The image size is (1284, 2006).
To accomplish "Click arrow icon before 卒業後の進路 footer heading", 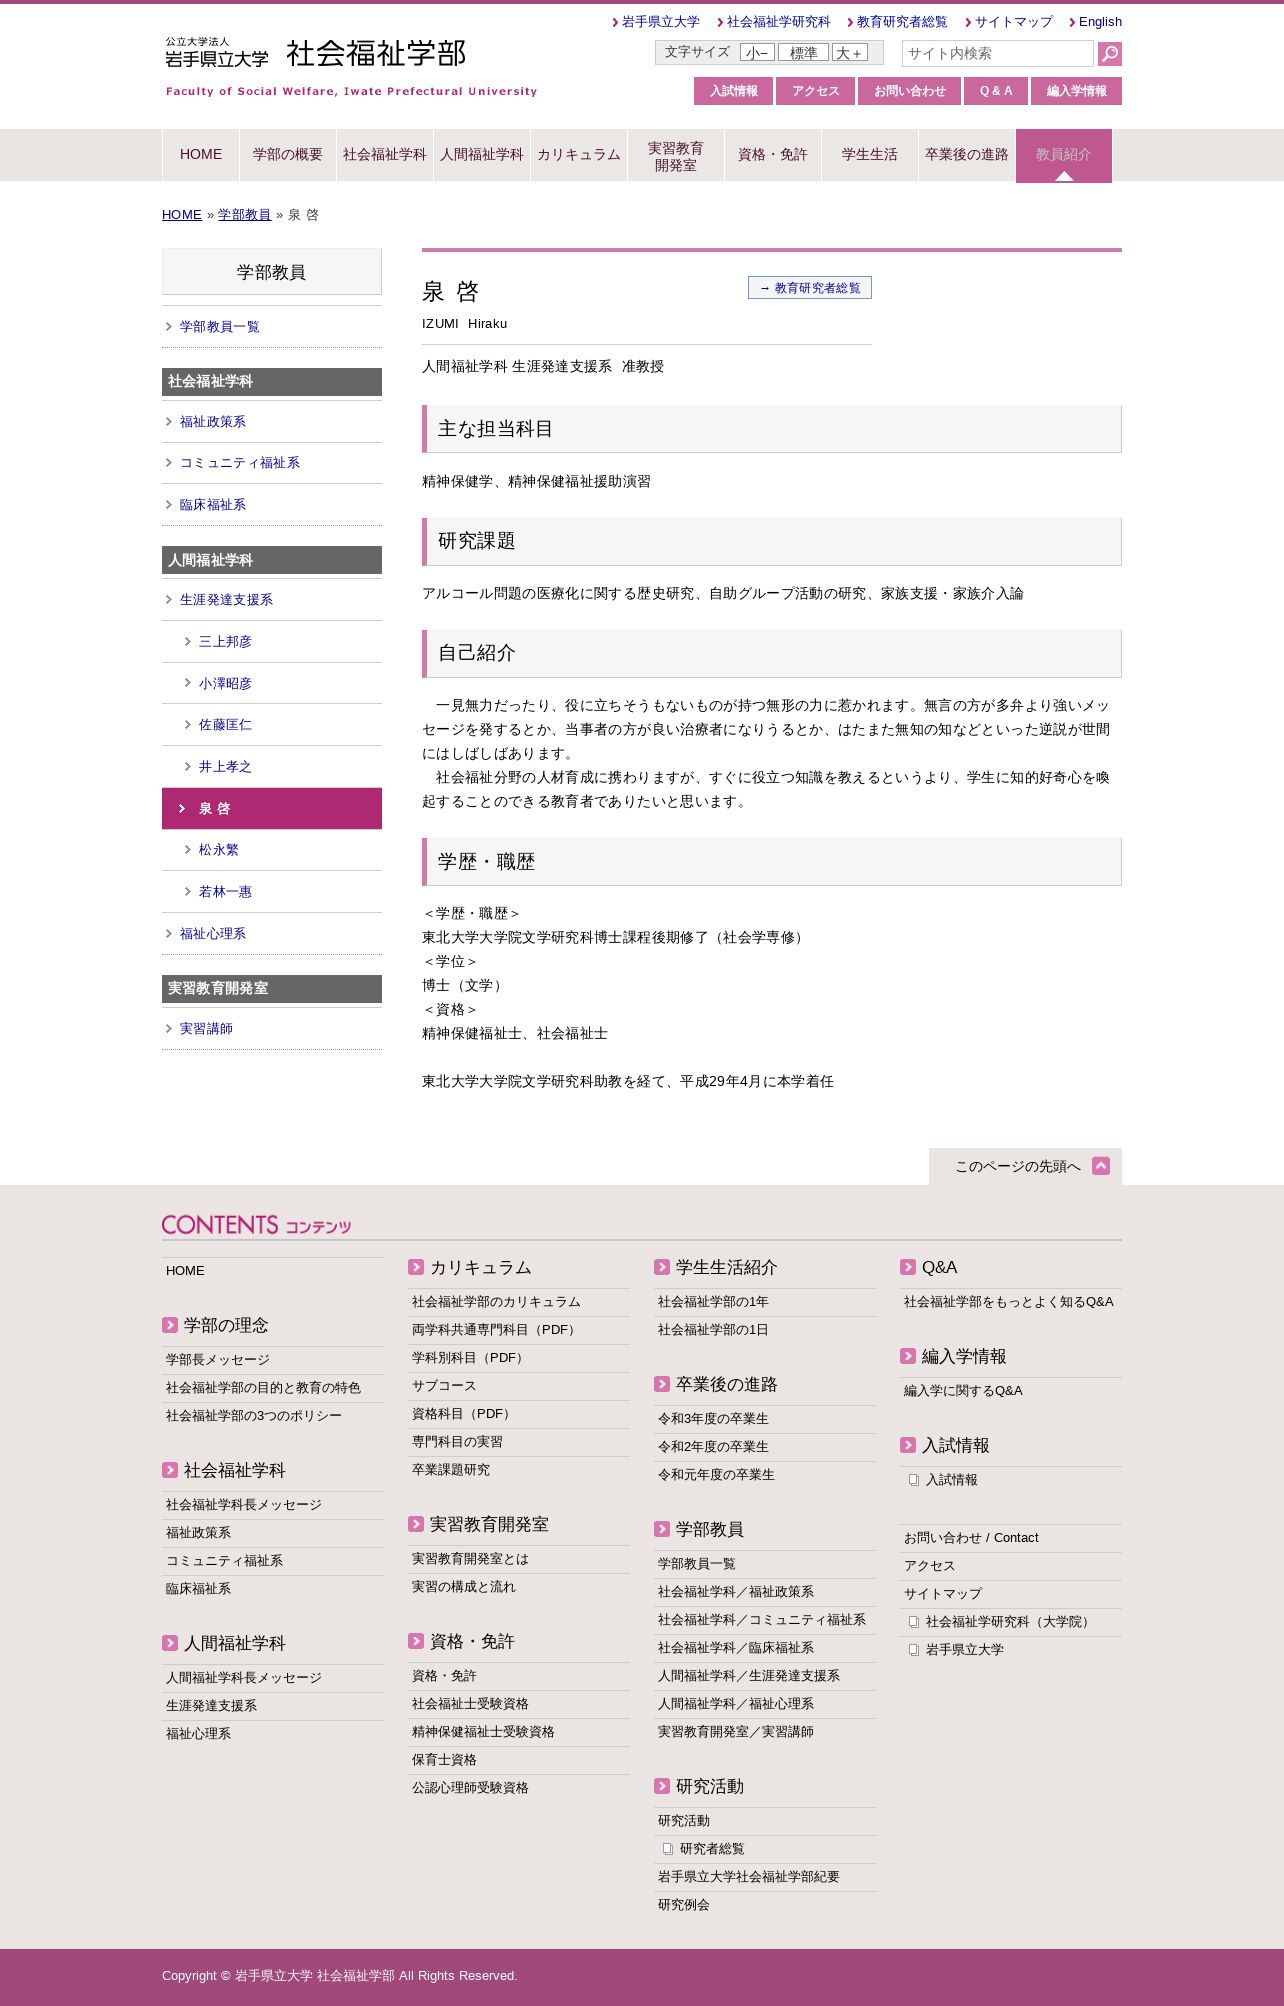I will [662, 1384].
